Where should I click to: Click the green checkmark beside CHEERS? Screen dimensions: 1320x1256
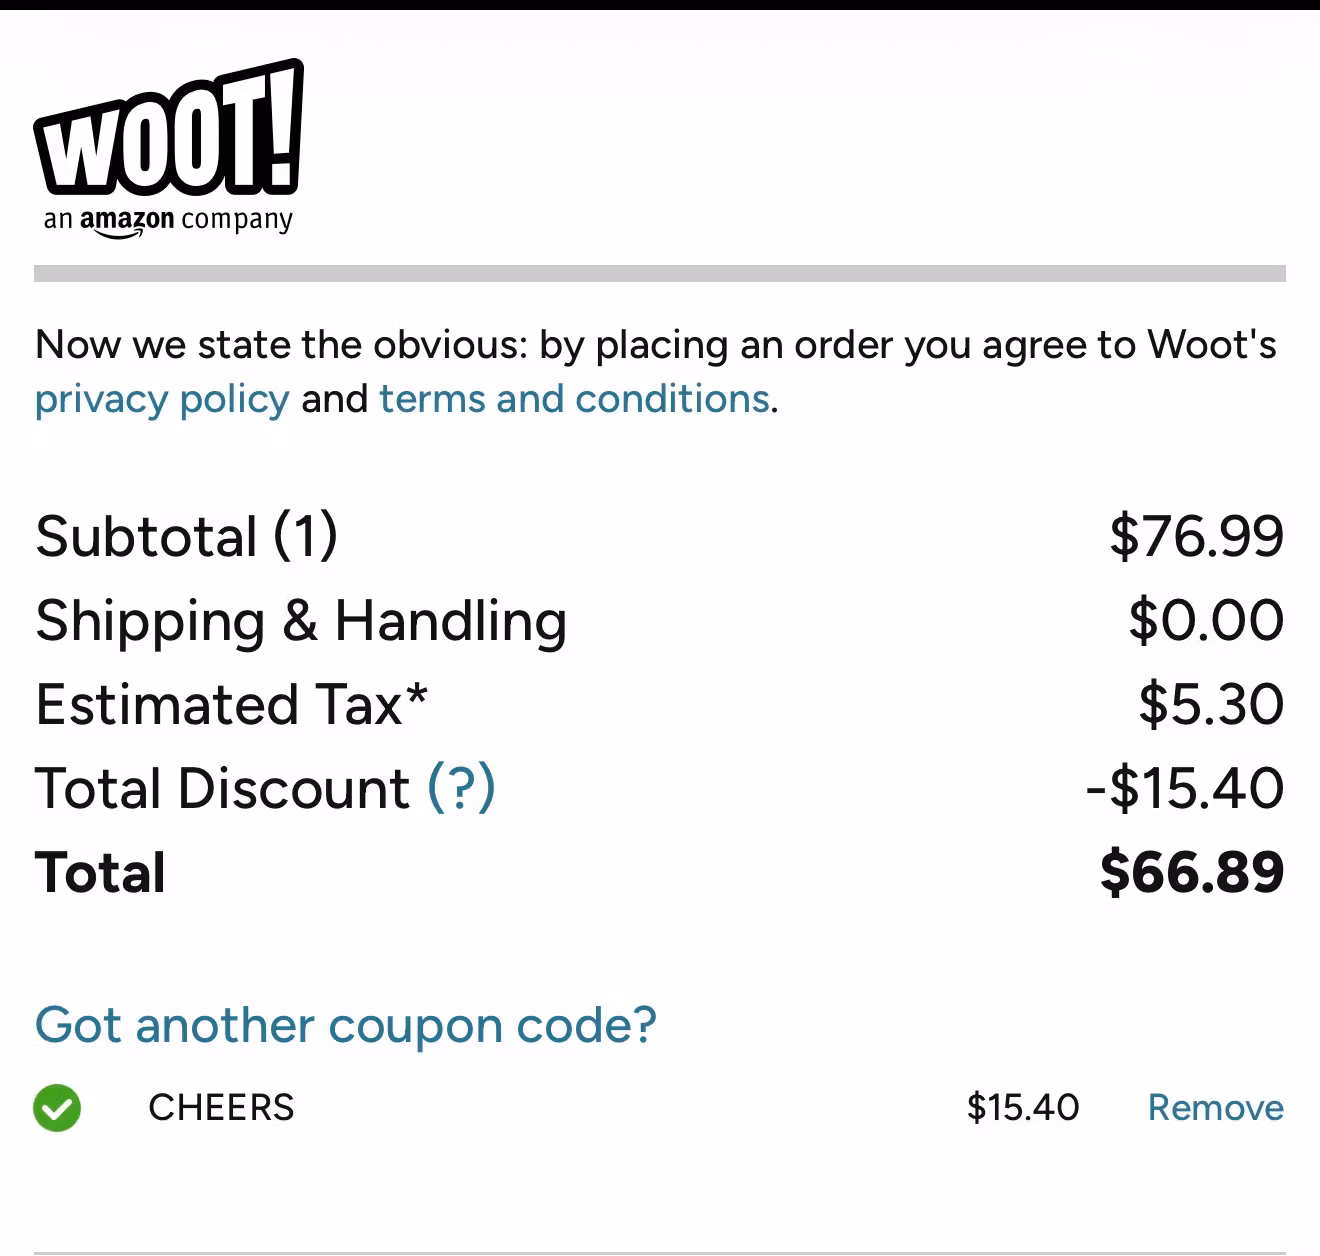(x=57, y=1108)
